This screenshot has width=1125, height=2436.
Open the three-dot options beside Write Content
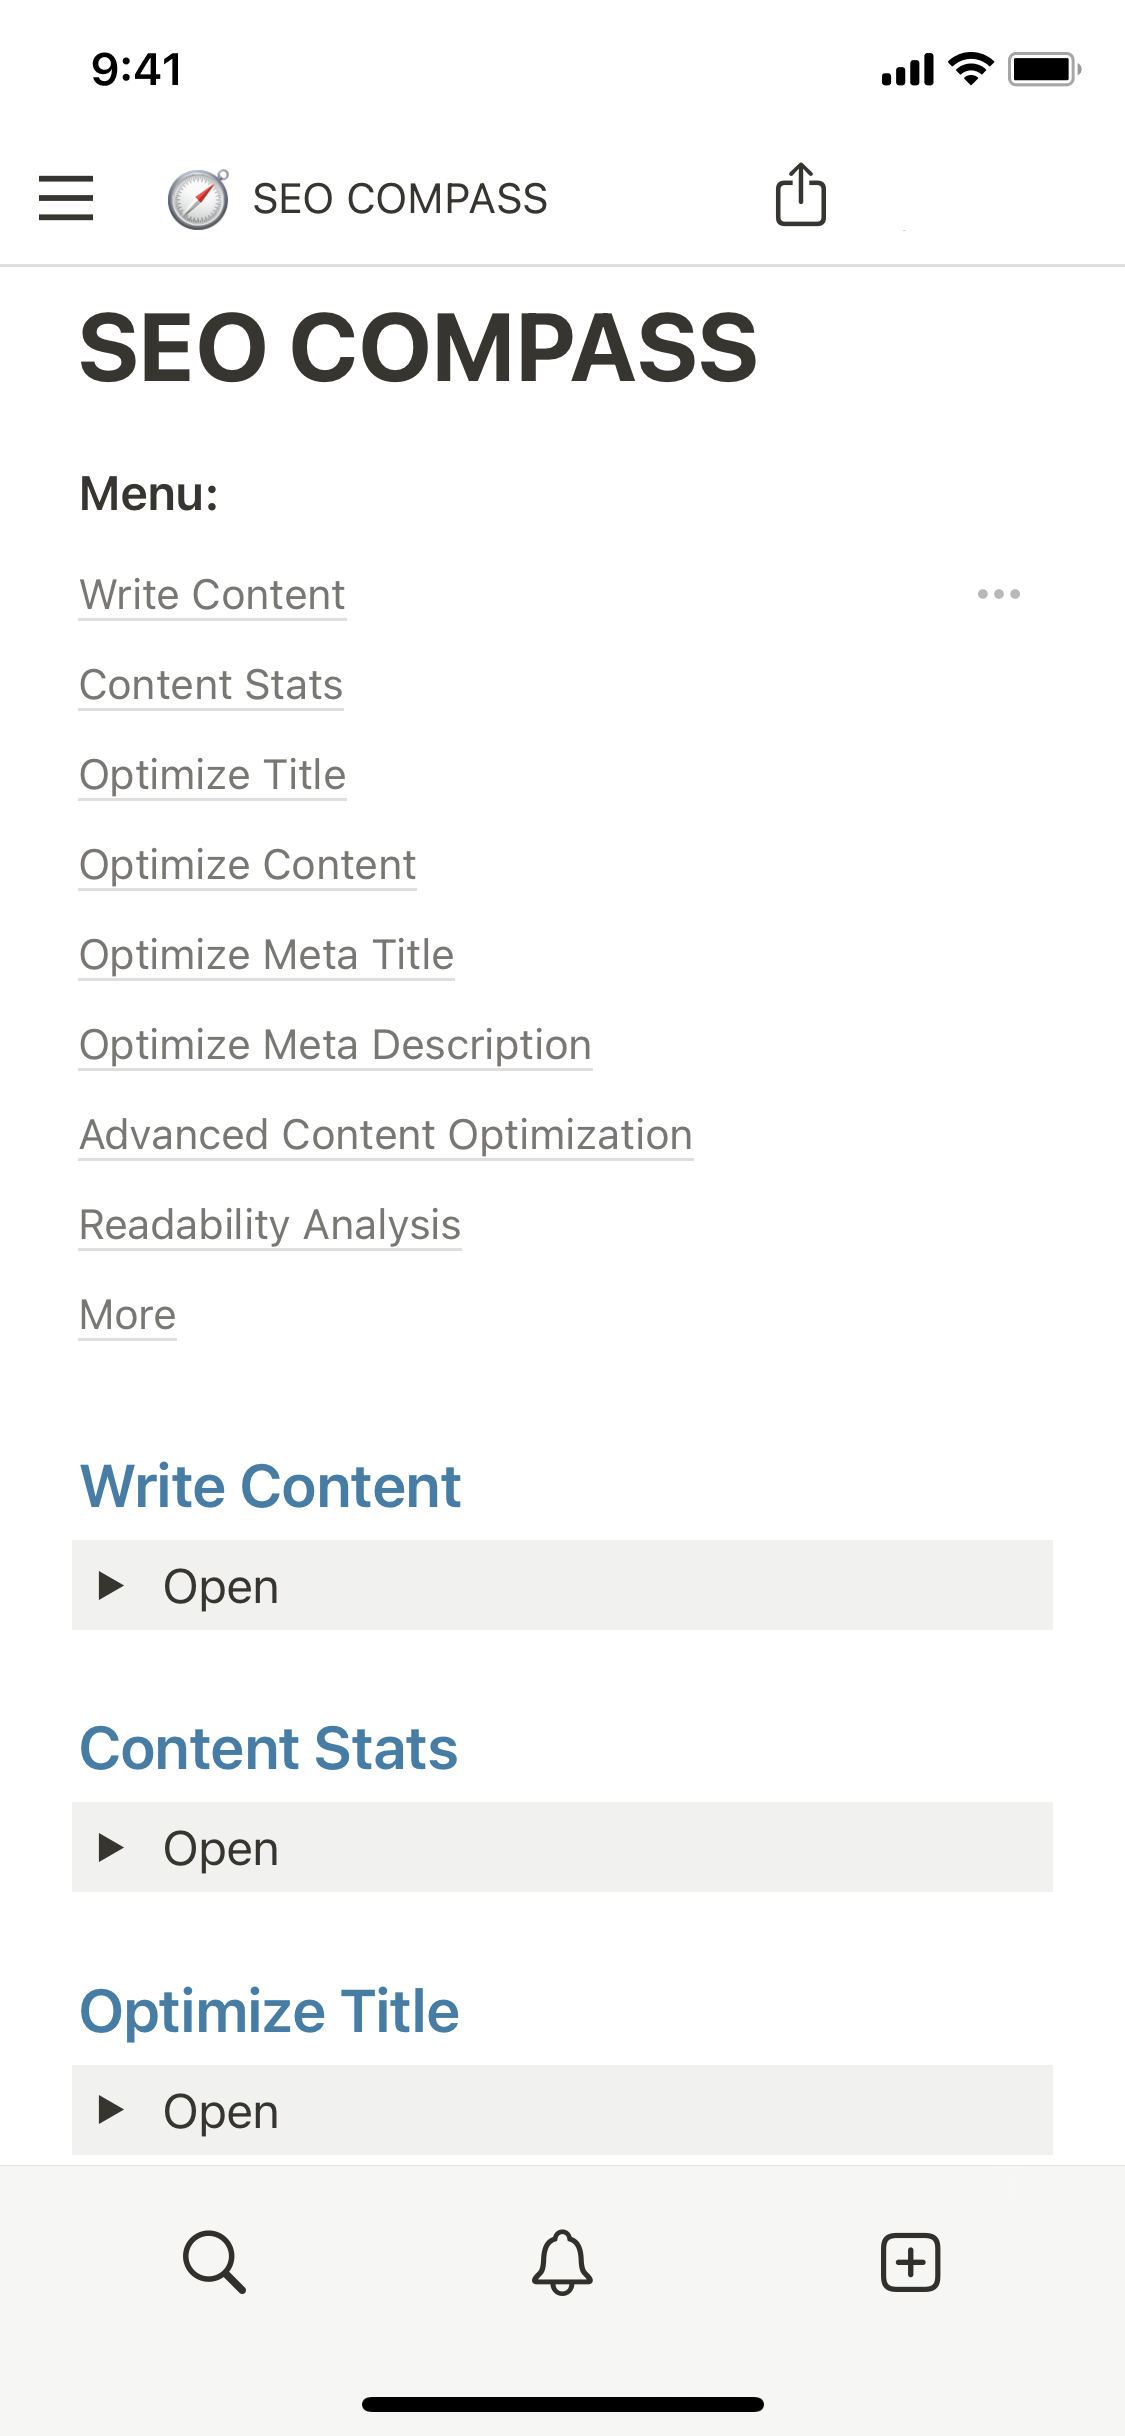pyautogui.click(x=998, y=594)
